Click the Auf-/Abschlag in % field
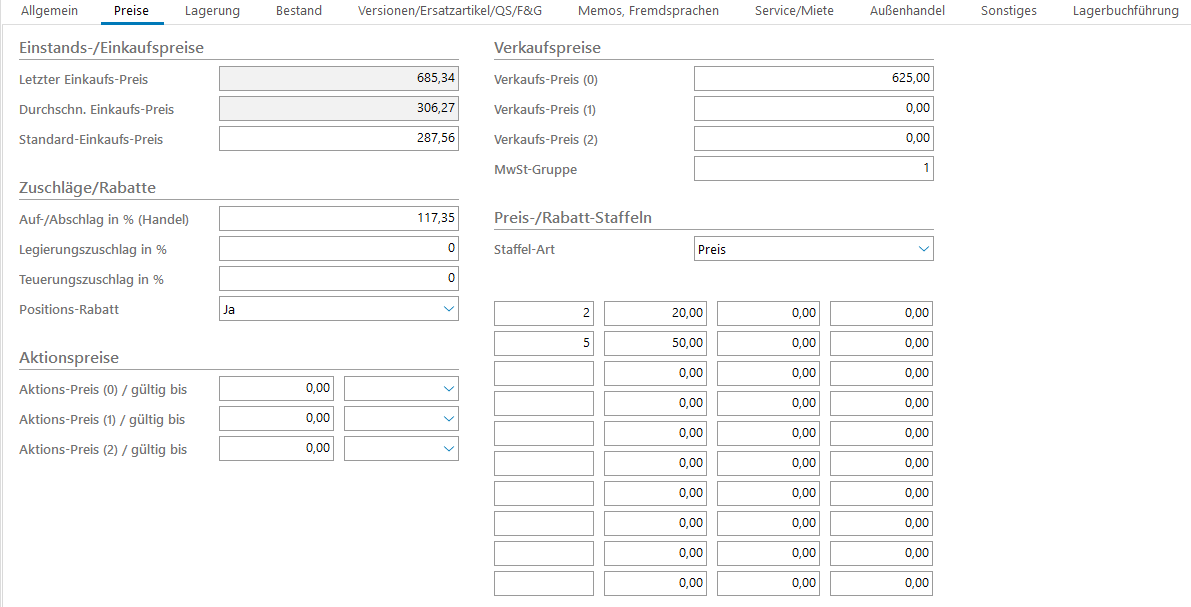The image size is (1191, 607). [x=338, y=219]
